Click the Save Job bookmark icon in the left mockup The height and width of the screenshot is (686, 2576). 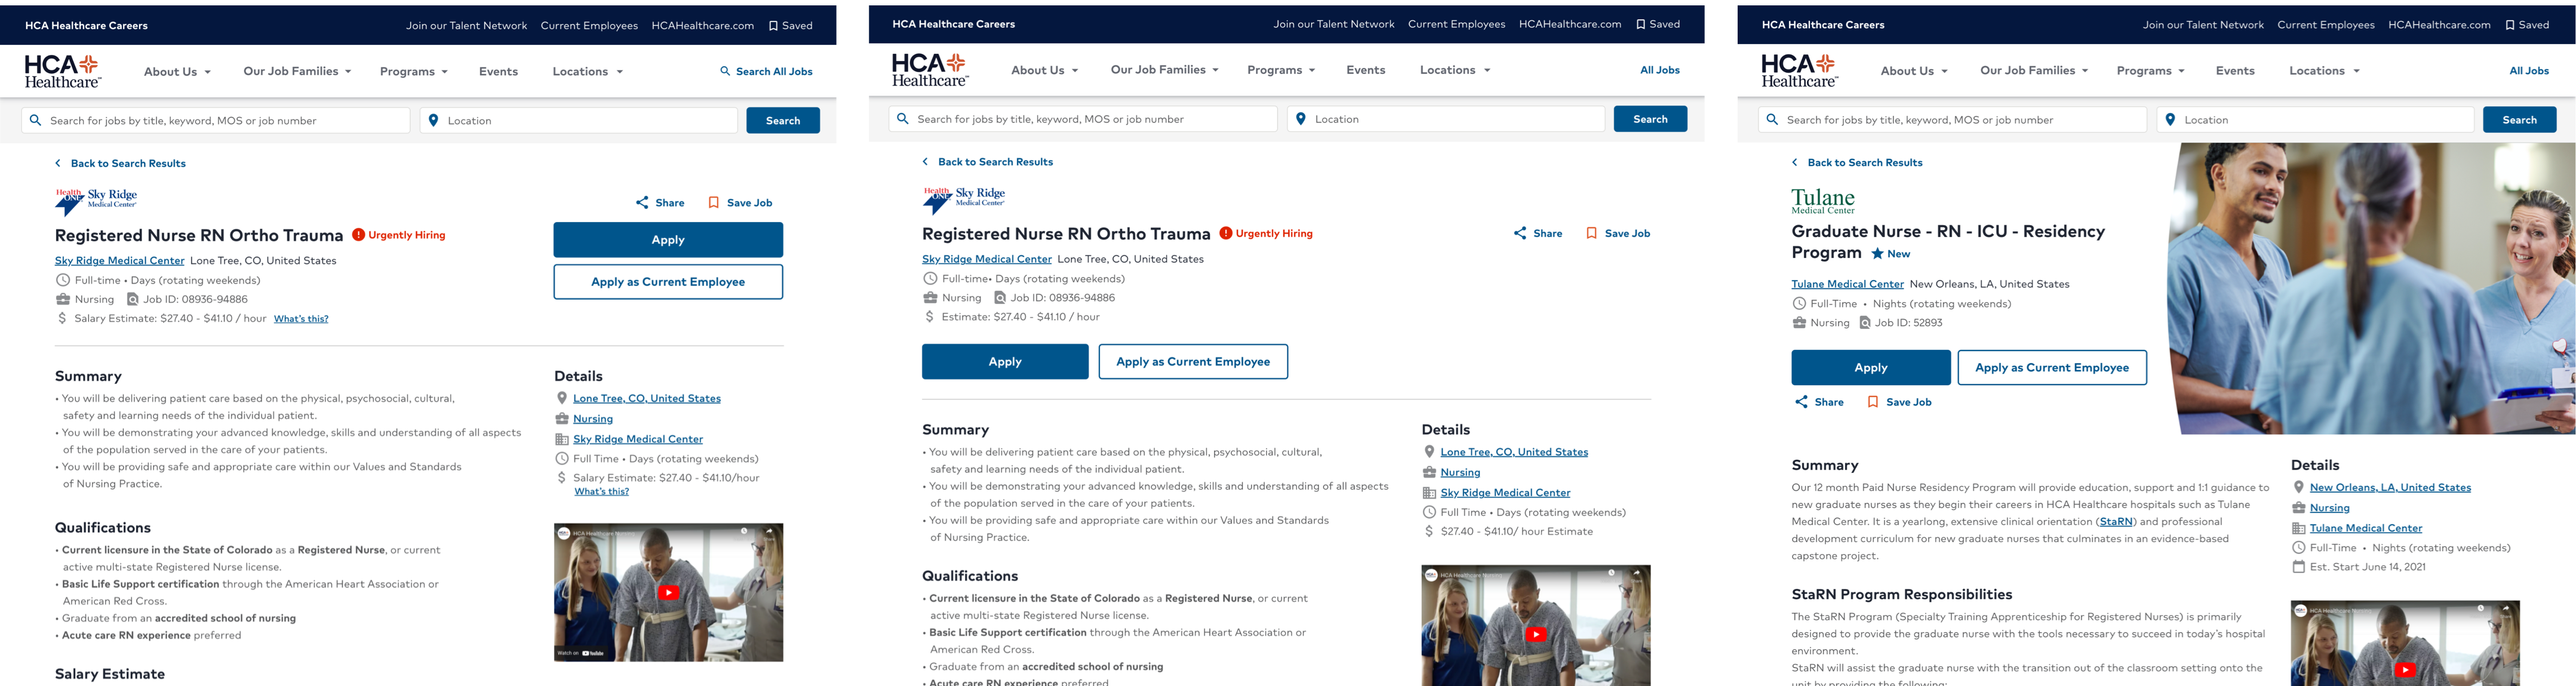713,202
